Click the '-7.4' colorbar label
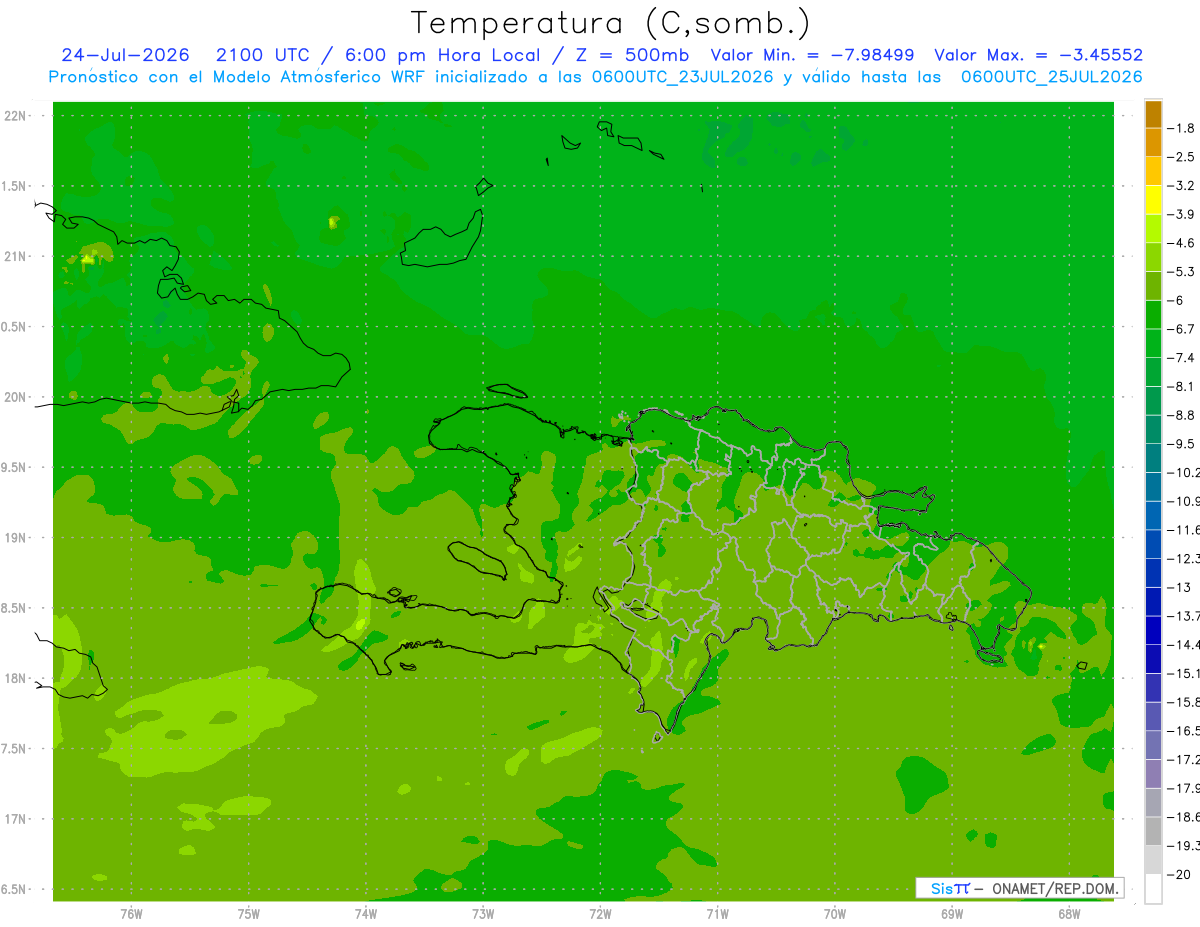The width and height of the screenshot is (1200, 927). pyautogui.click(x=1180, y=357)
